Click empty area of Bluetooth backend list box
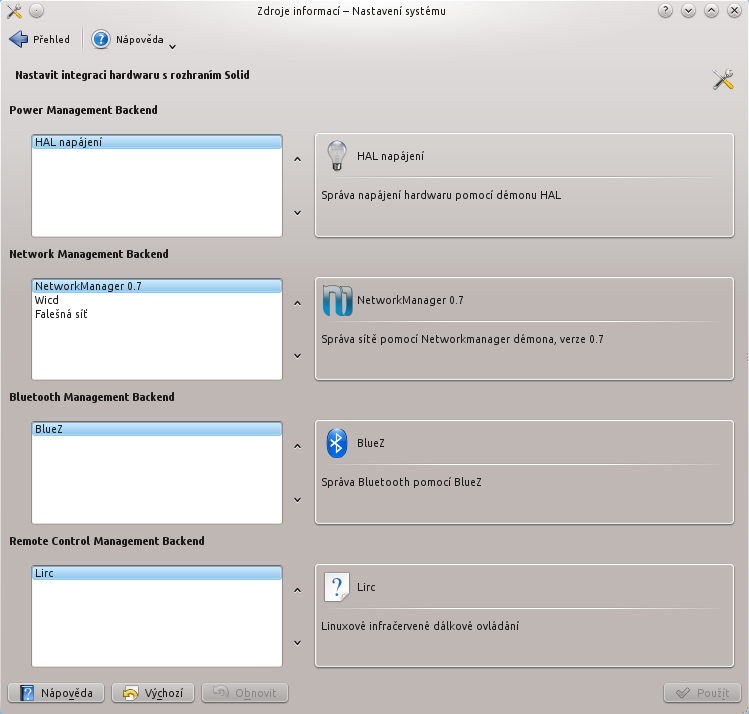 157,479
